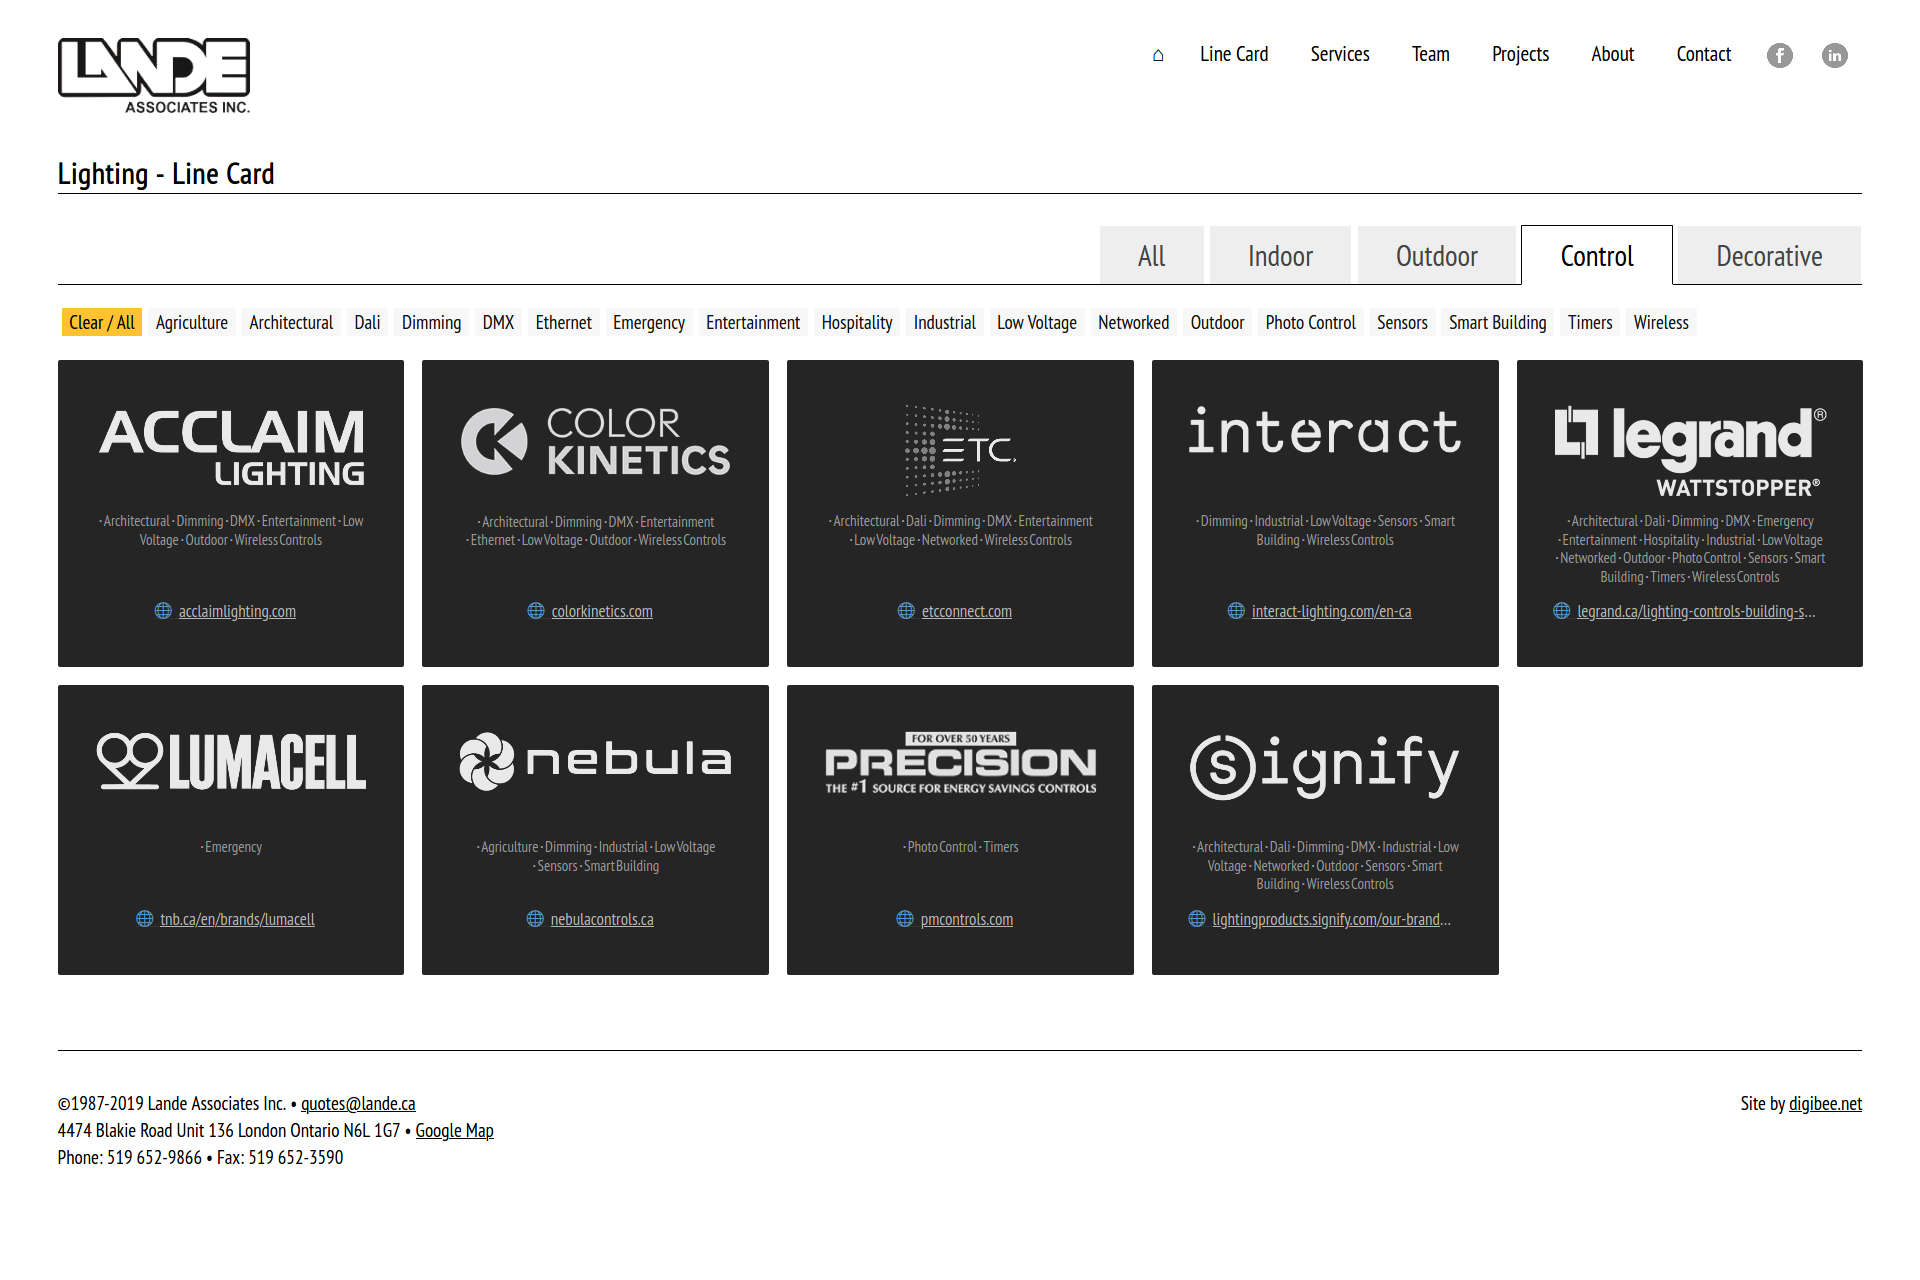Filter by Photo Control
The width and height of the screenshot is (1920, 1280).
1310,322
